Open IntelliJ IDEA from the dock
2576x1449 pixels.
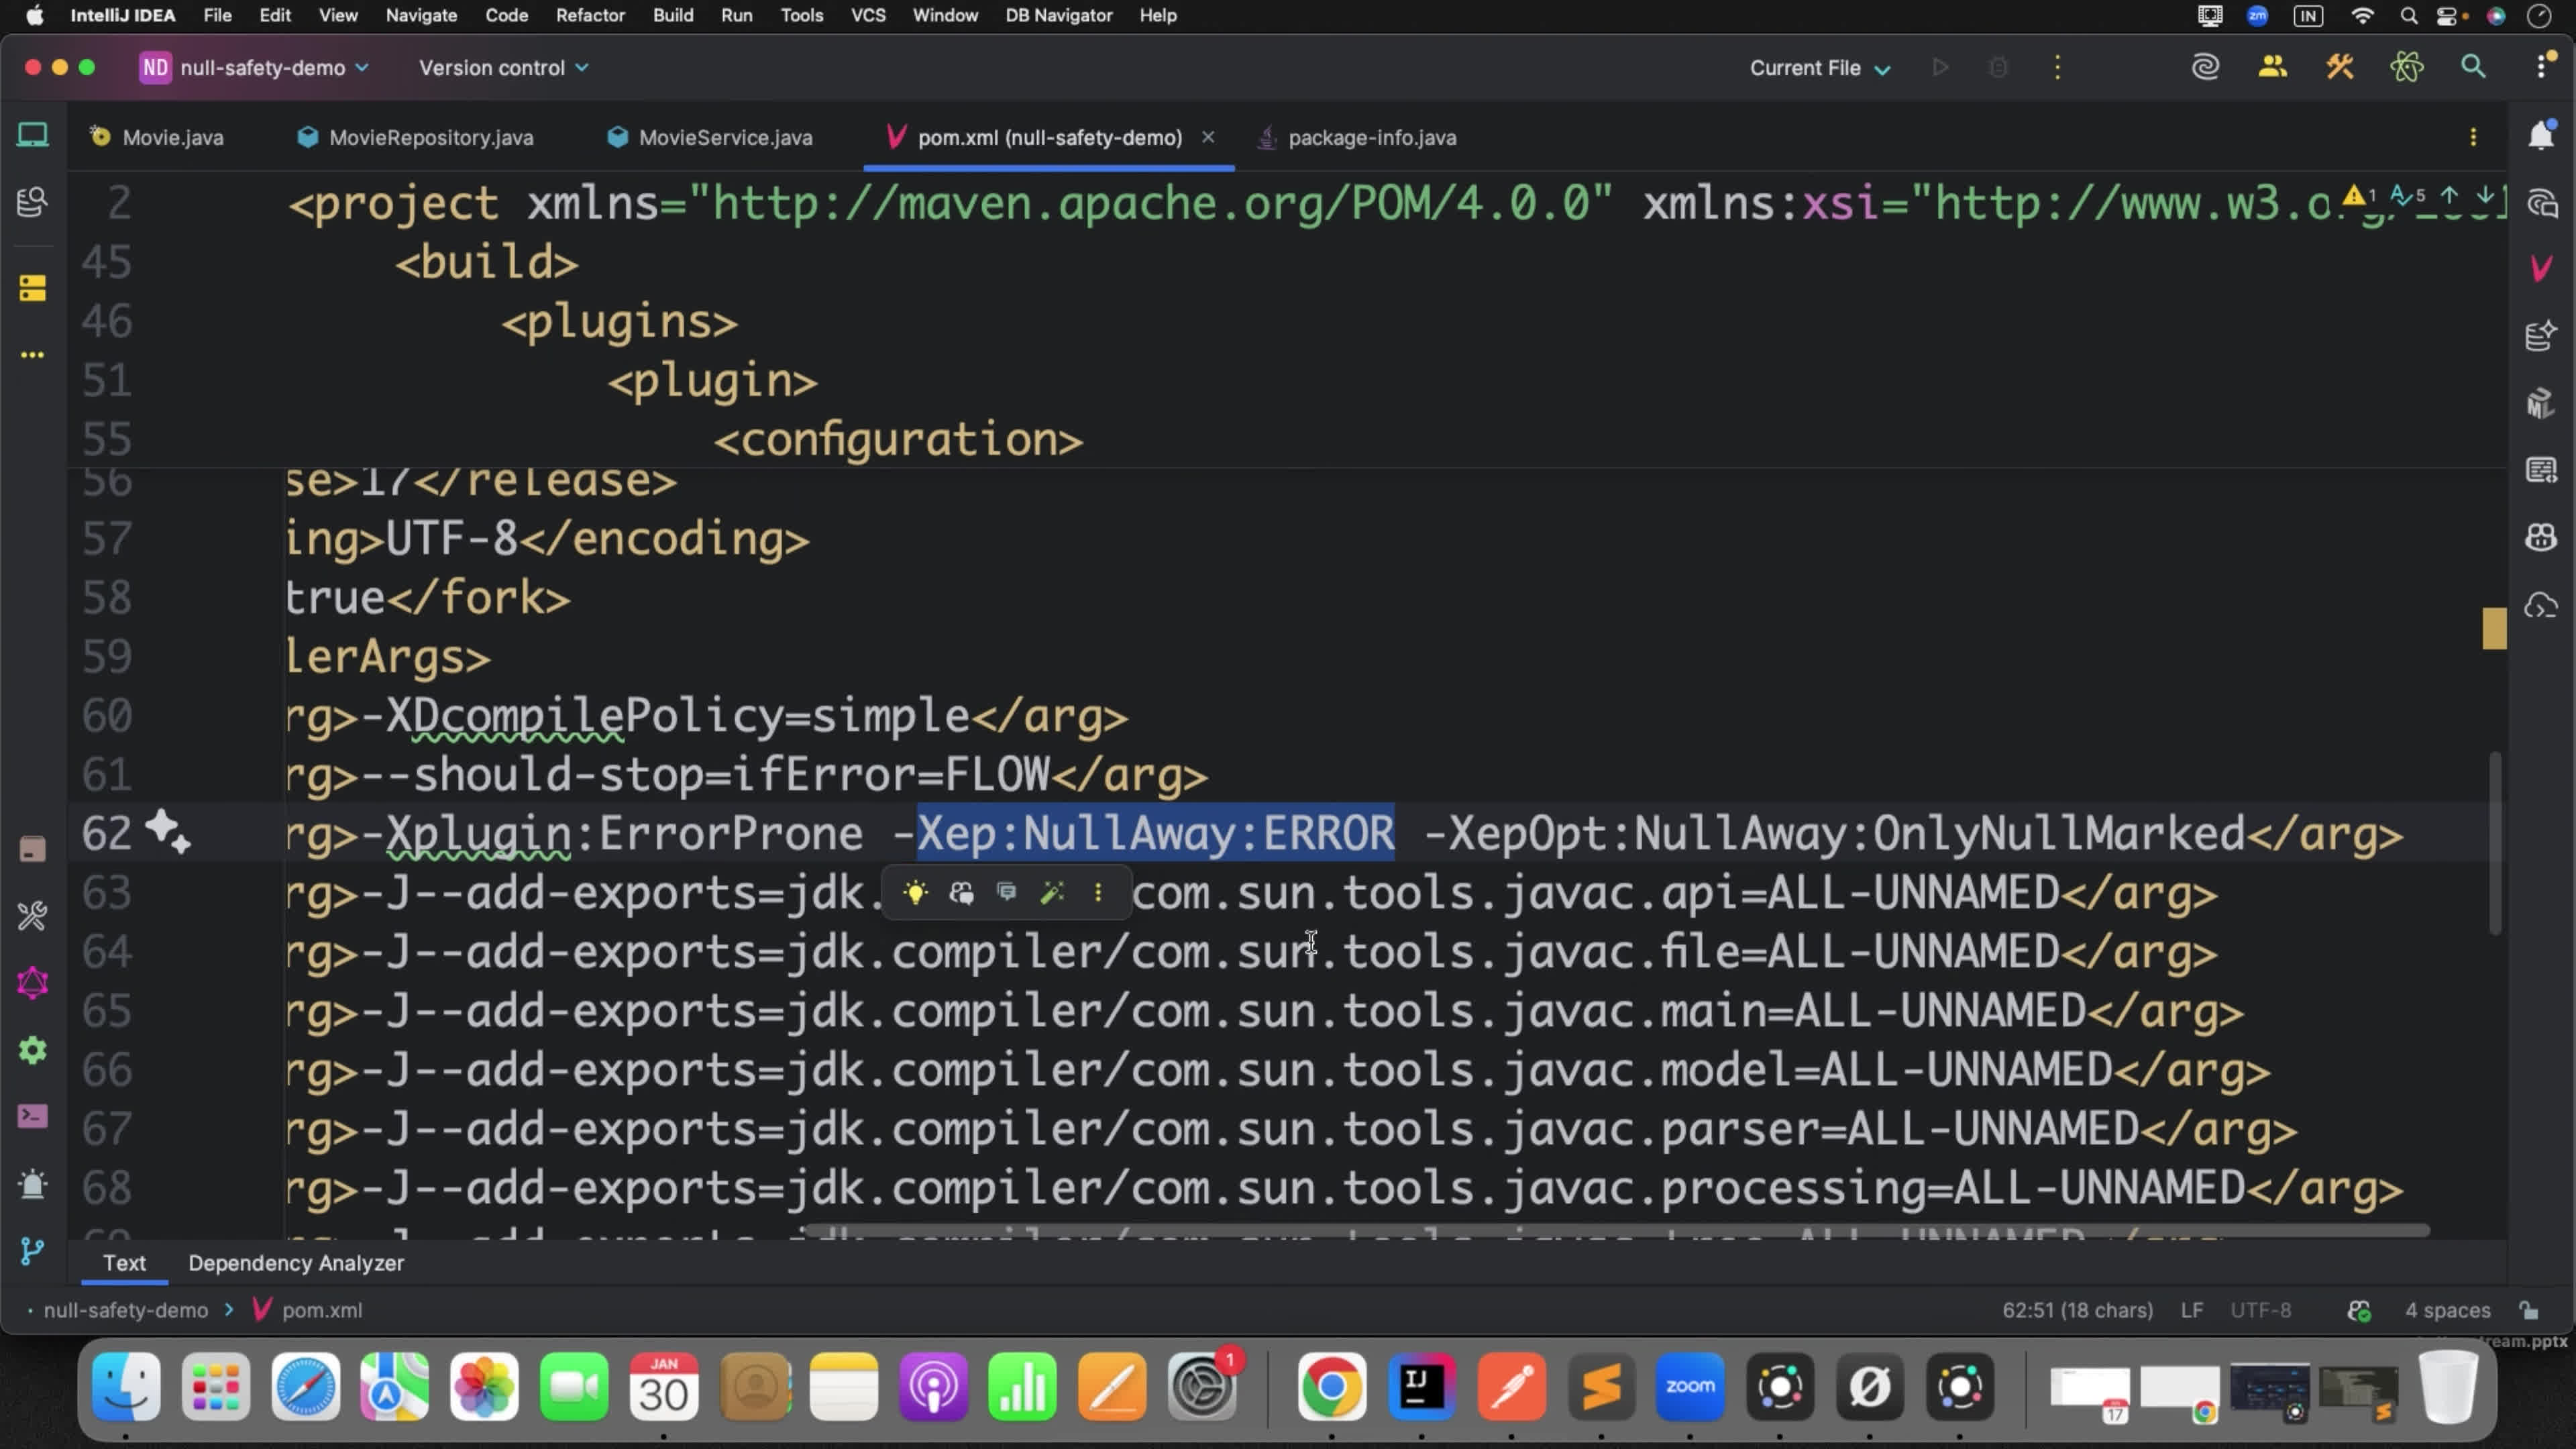pyautogui.click(x=1421, y=1387)
